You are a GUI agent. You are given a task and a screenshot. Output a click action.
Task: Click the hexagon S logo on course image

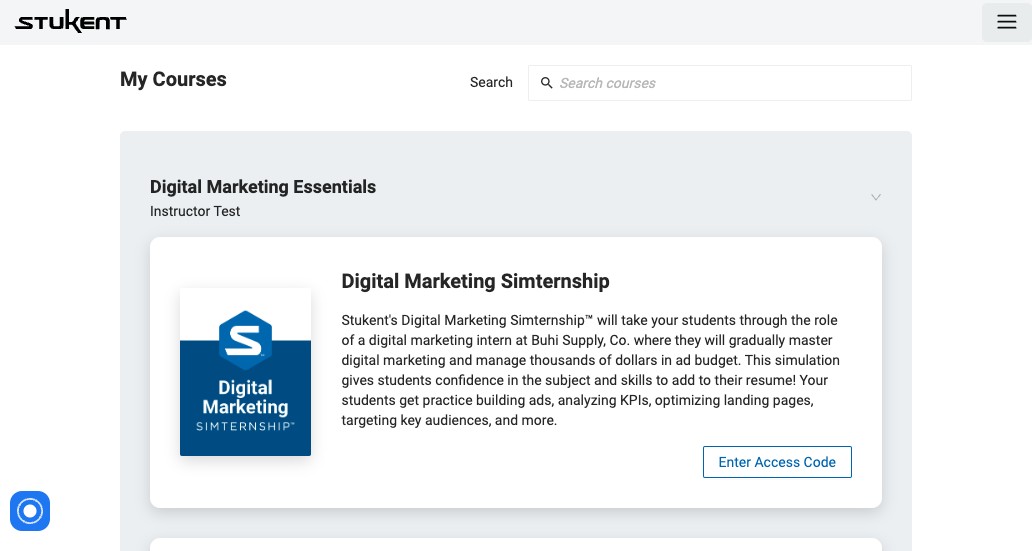tap(245, 336)
